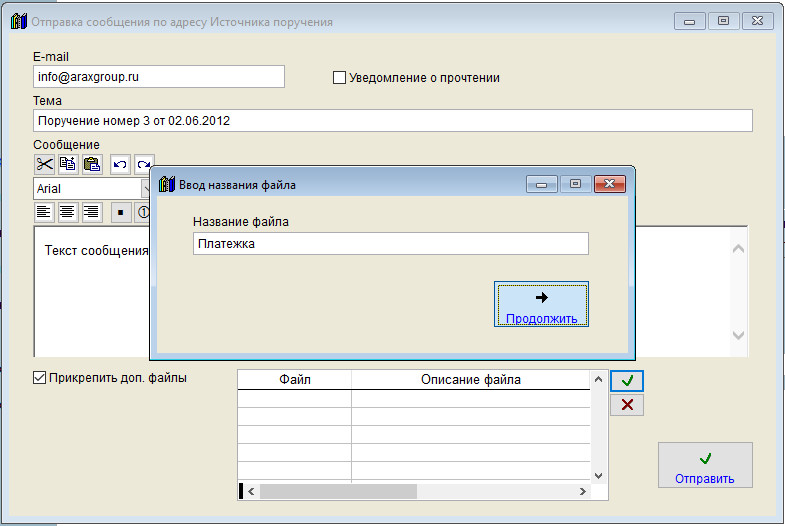
Task: Click red X to remove attached file
Action: pos(627,405)
